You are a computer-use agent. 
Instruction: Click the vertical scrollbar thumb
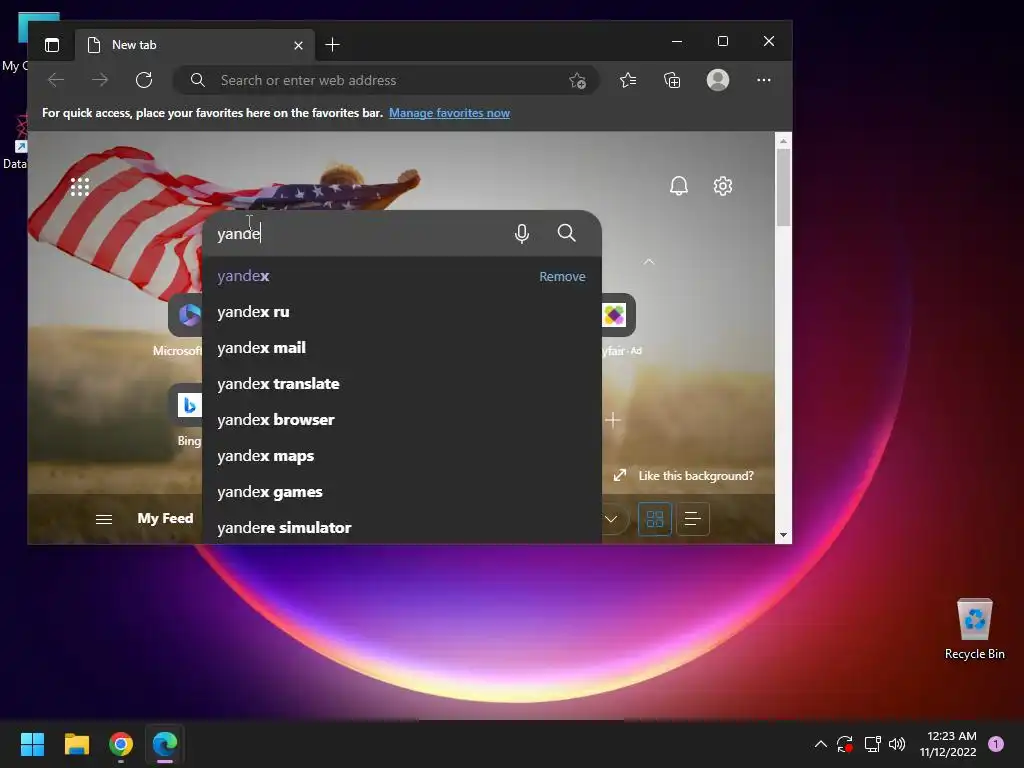[783, 187]
